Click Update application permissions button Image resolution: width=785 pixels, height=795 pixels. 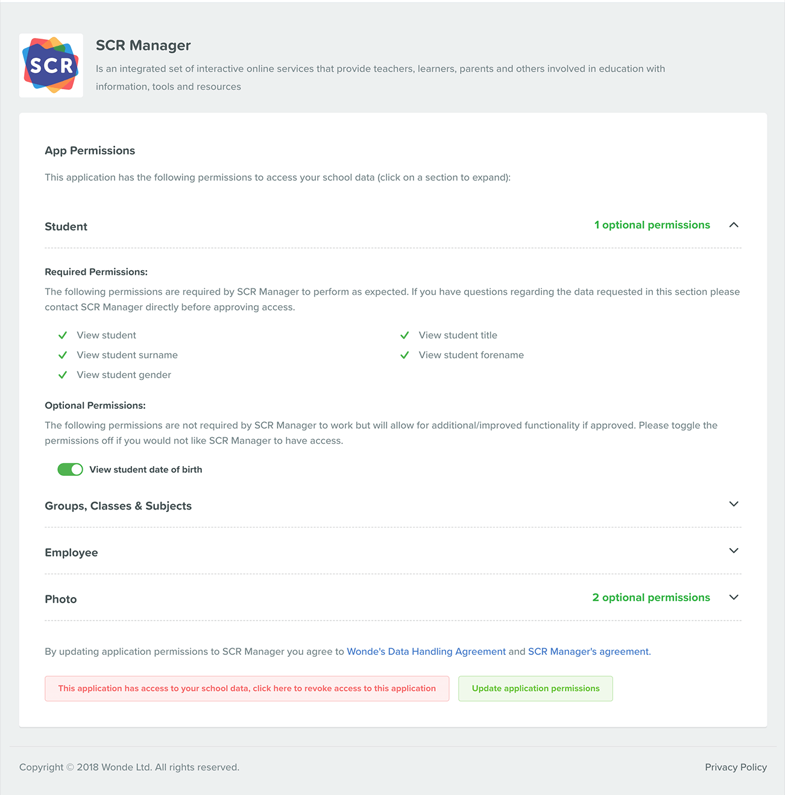click(536, 689)
